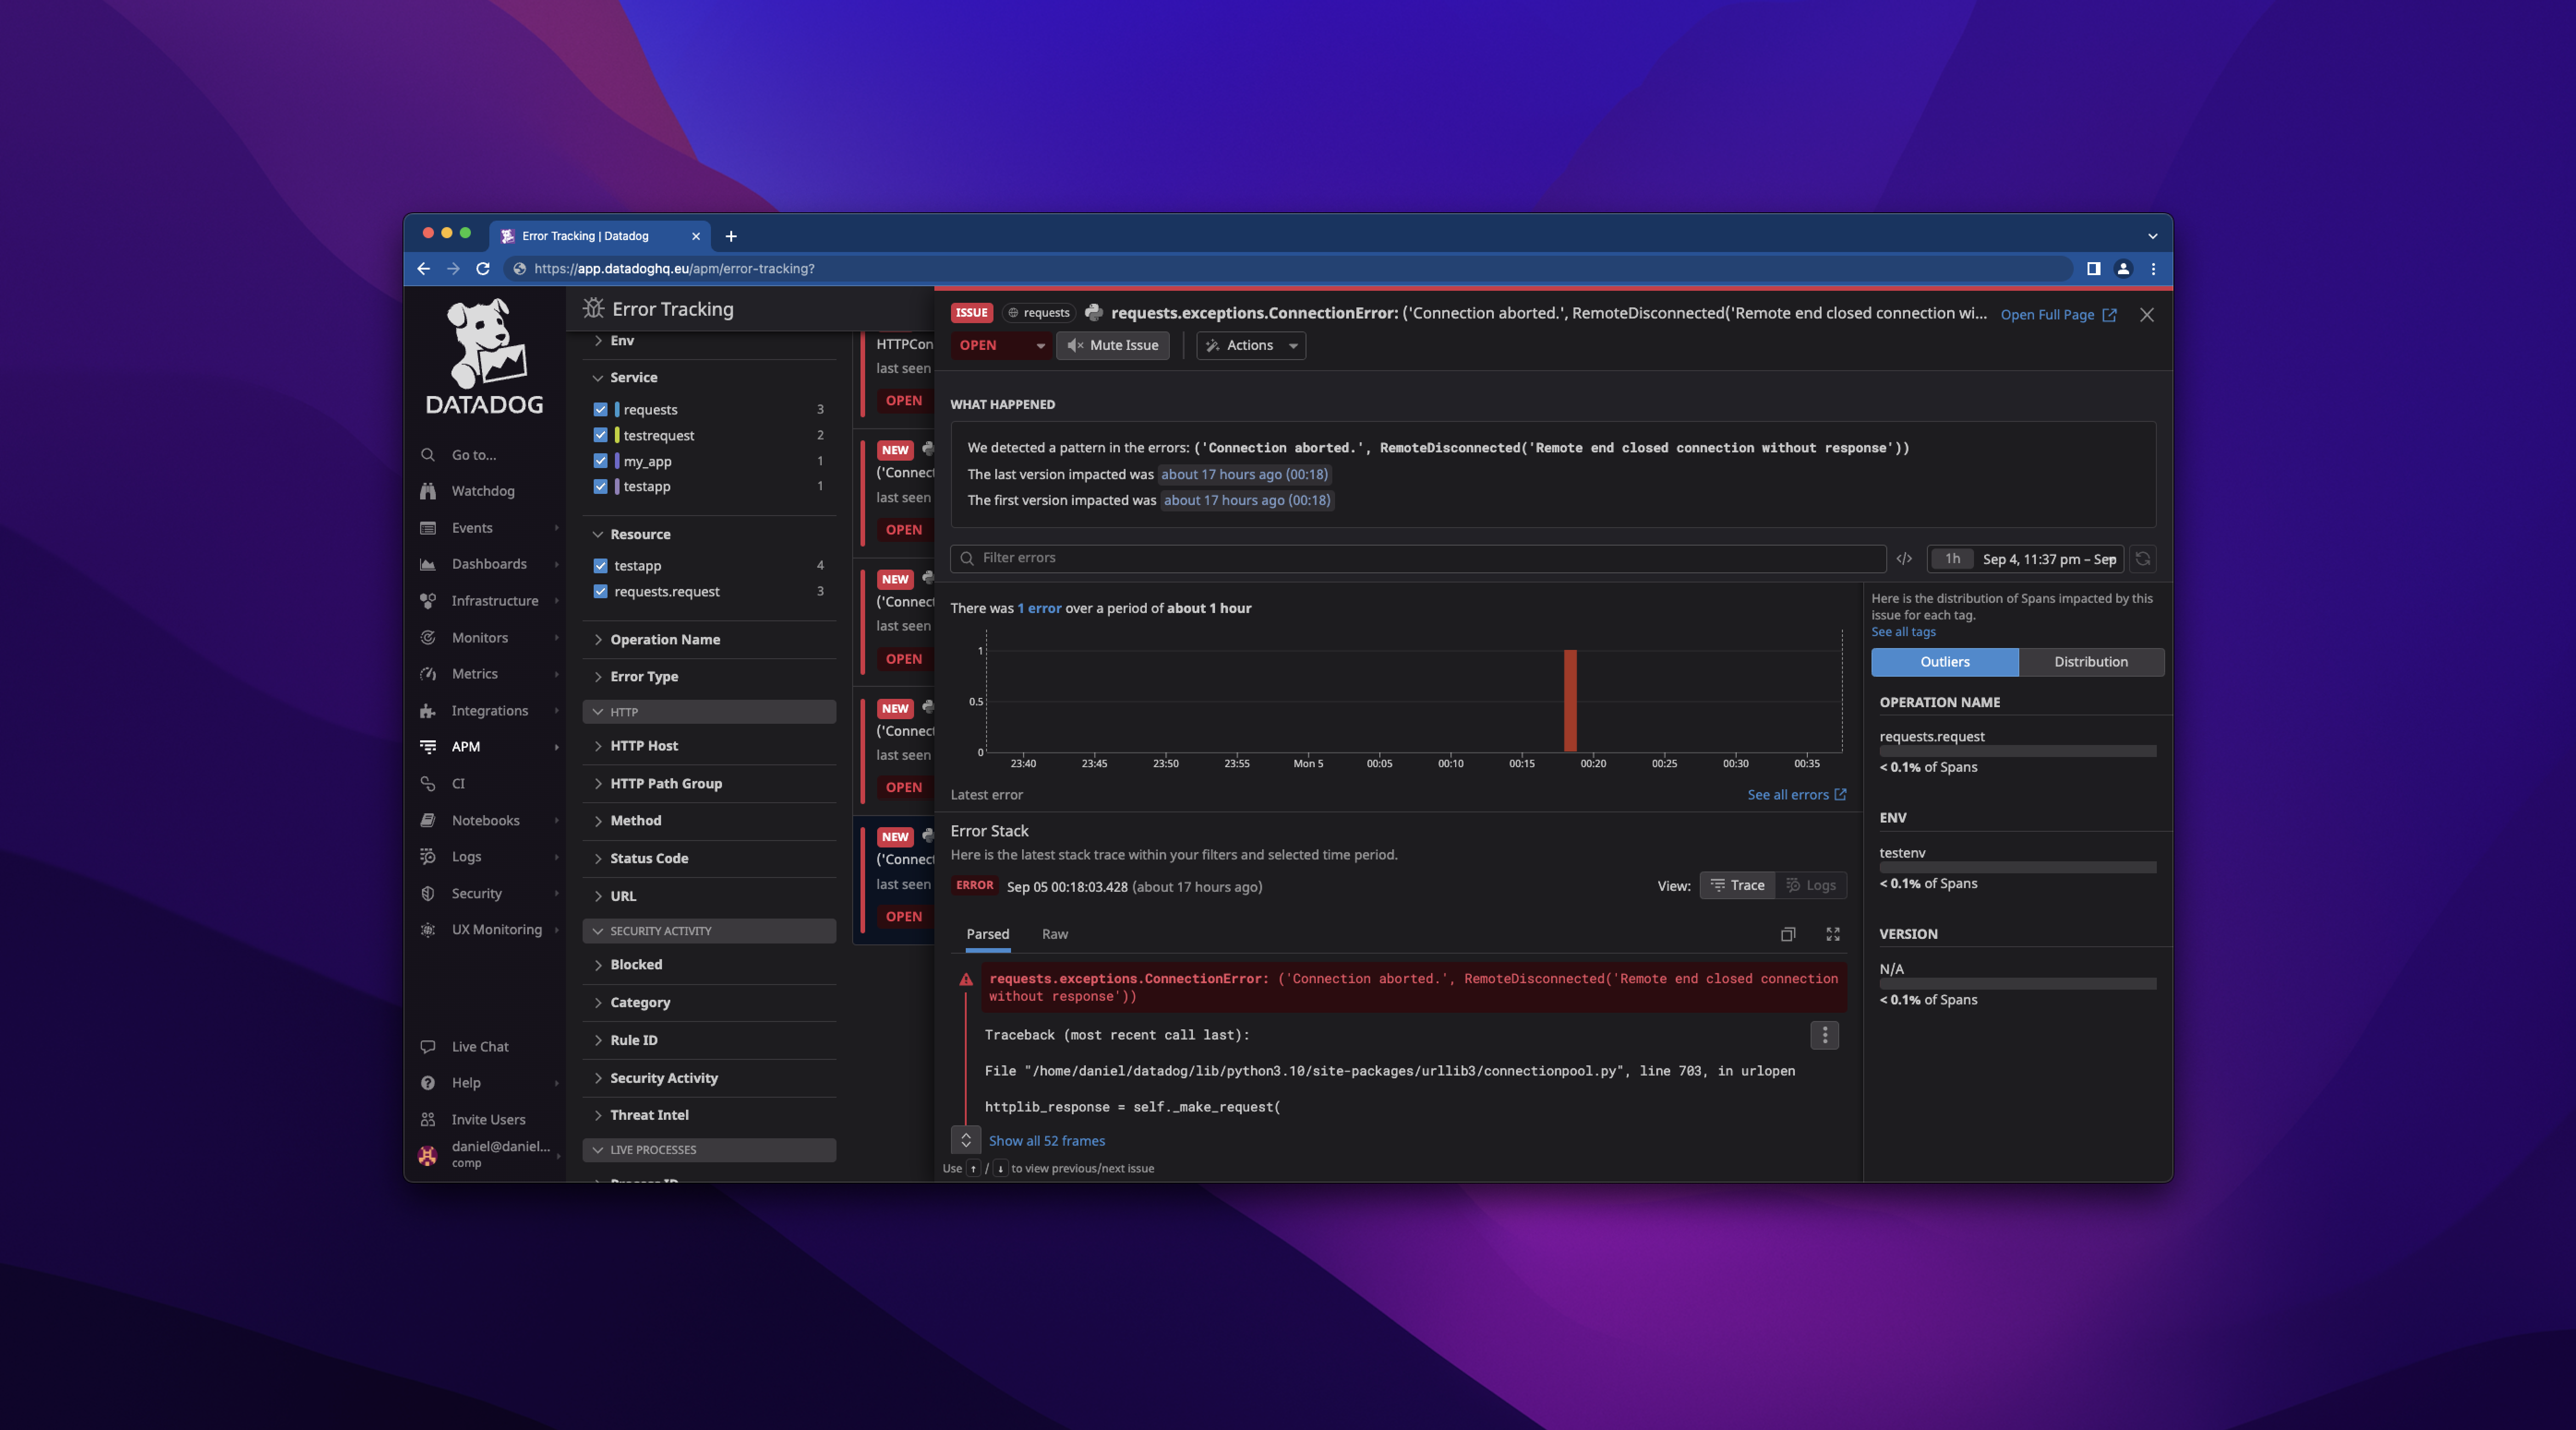This screenshot has height=1430, width=2576.
Task: Reload the browser page
Action: click(x=483, y=269)
